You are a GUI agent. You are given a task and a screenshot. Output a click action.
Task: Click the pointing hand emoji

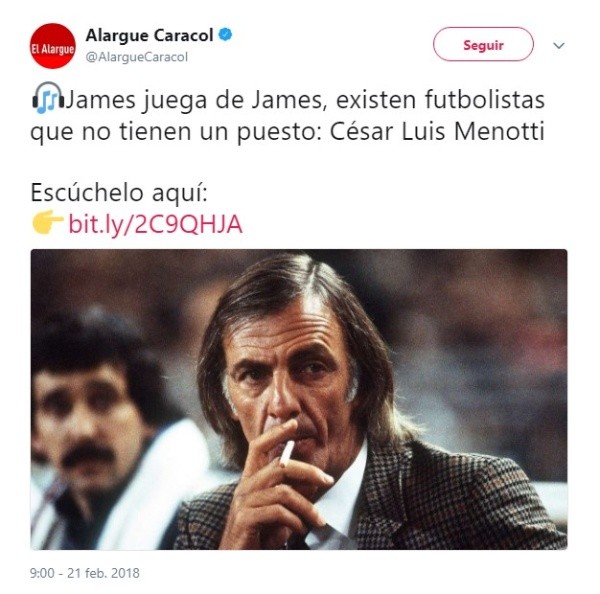click(47, 222)
